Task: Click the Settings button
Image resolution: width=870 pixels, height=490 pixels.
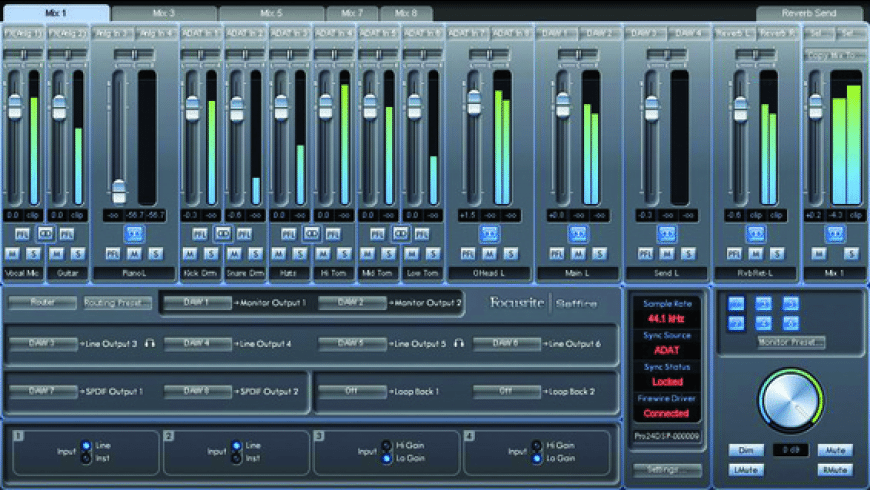Action: tap(666, 469)
